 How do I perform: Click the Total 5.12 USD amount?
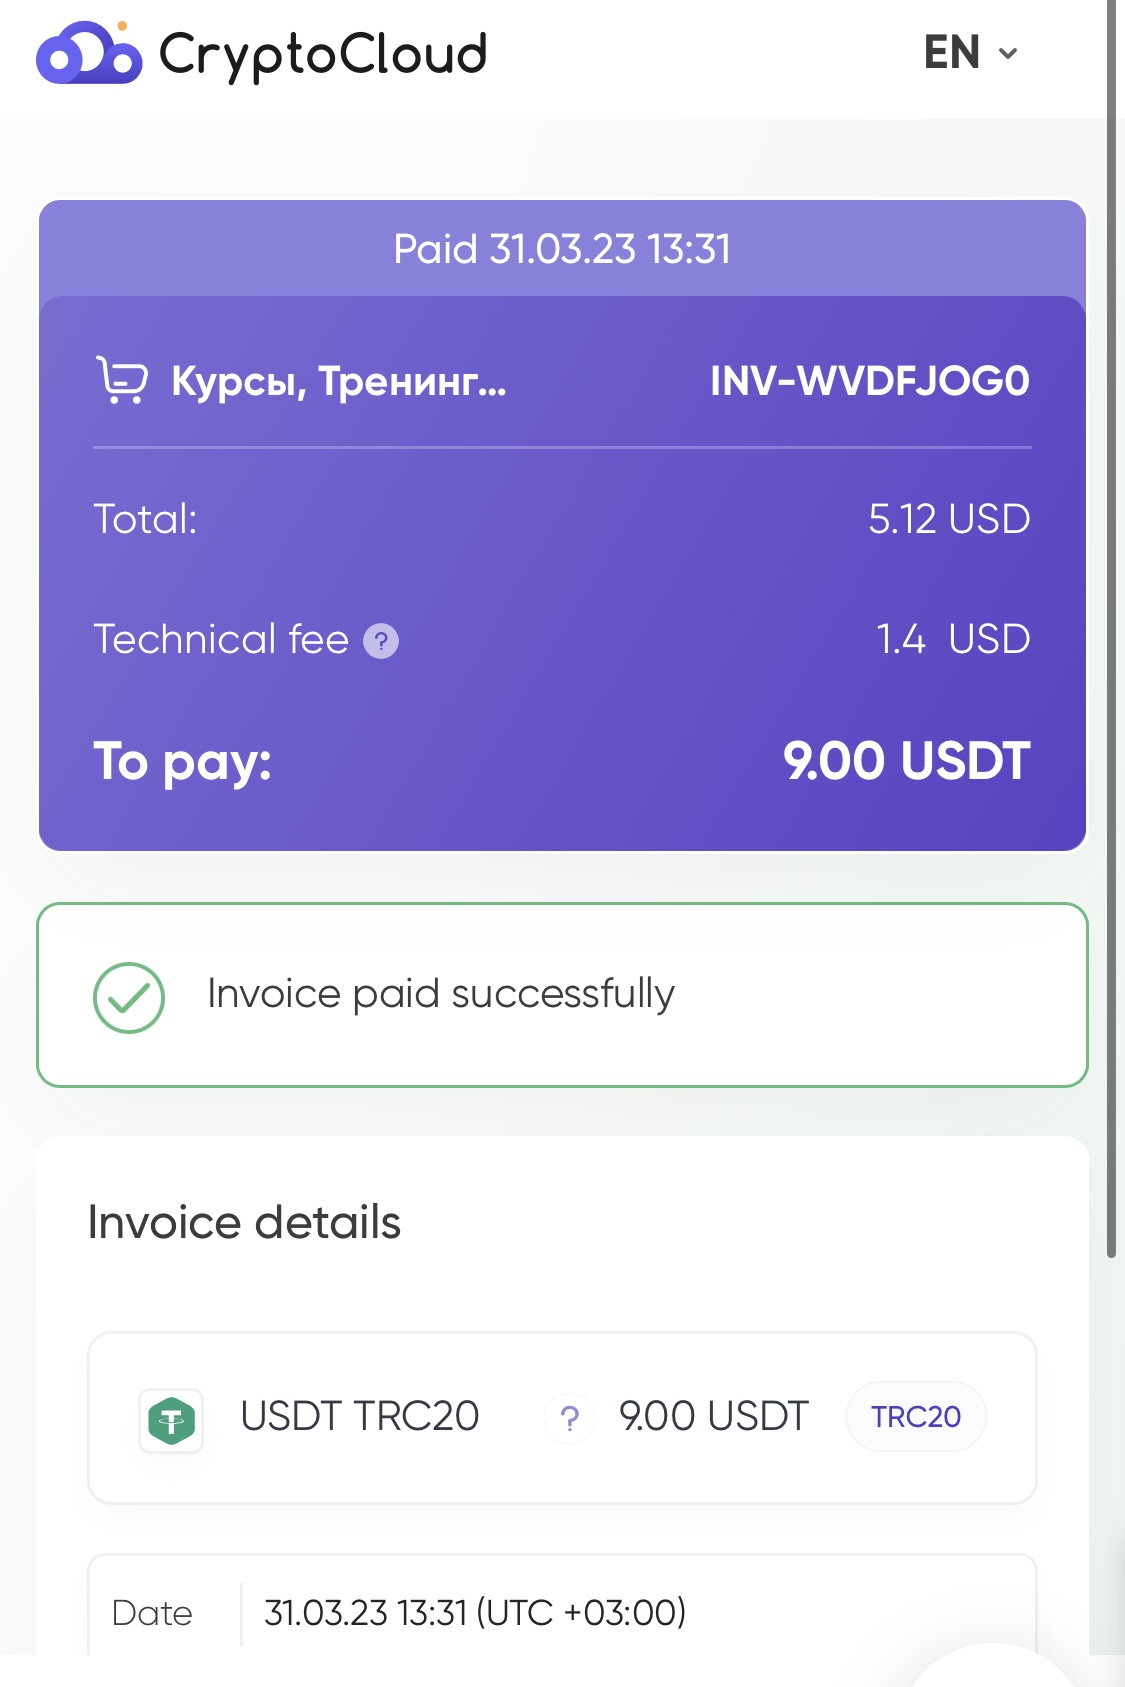[949, 519]
